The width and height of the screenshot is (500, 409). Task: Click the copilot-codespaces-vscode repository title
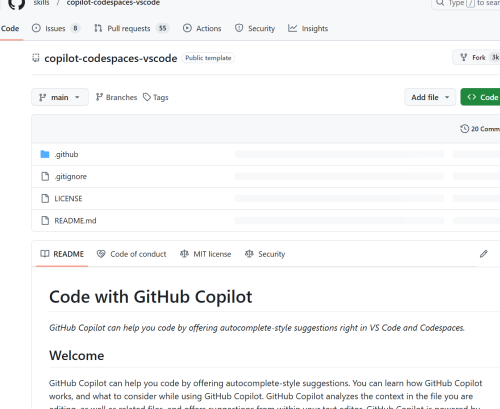[x=111, y=58]
